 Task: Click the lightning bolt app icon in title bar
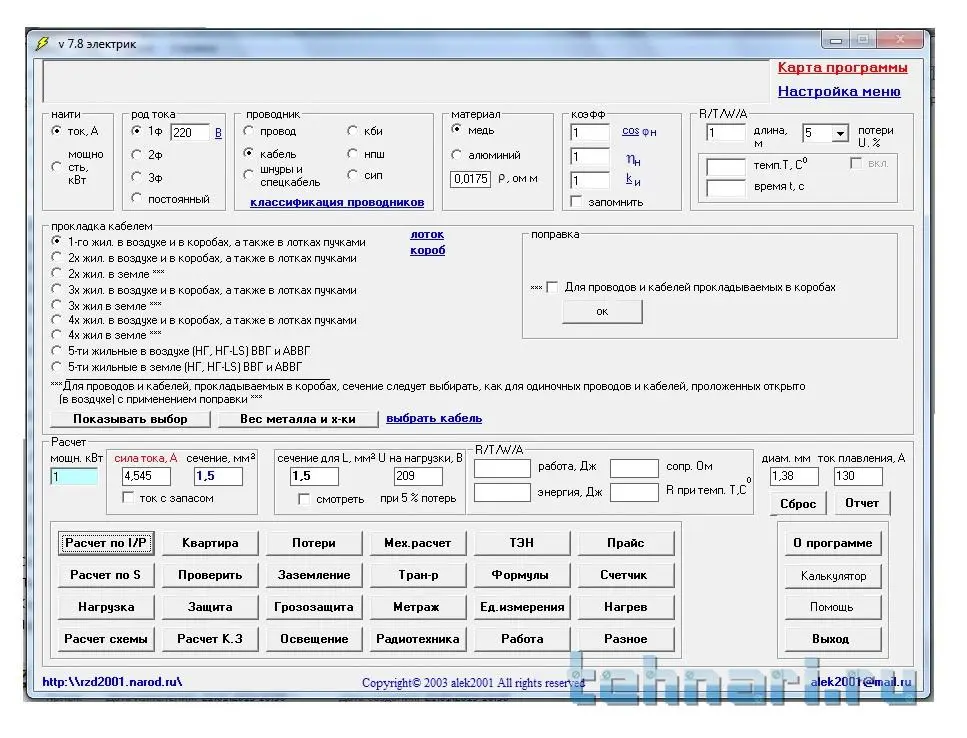[42, 43]
